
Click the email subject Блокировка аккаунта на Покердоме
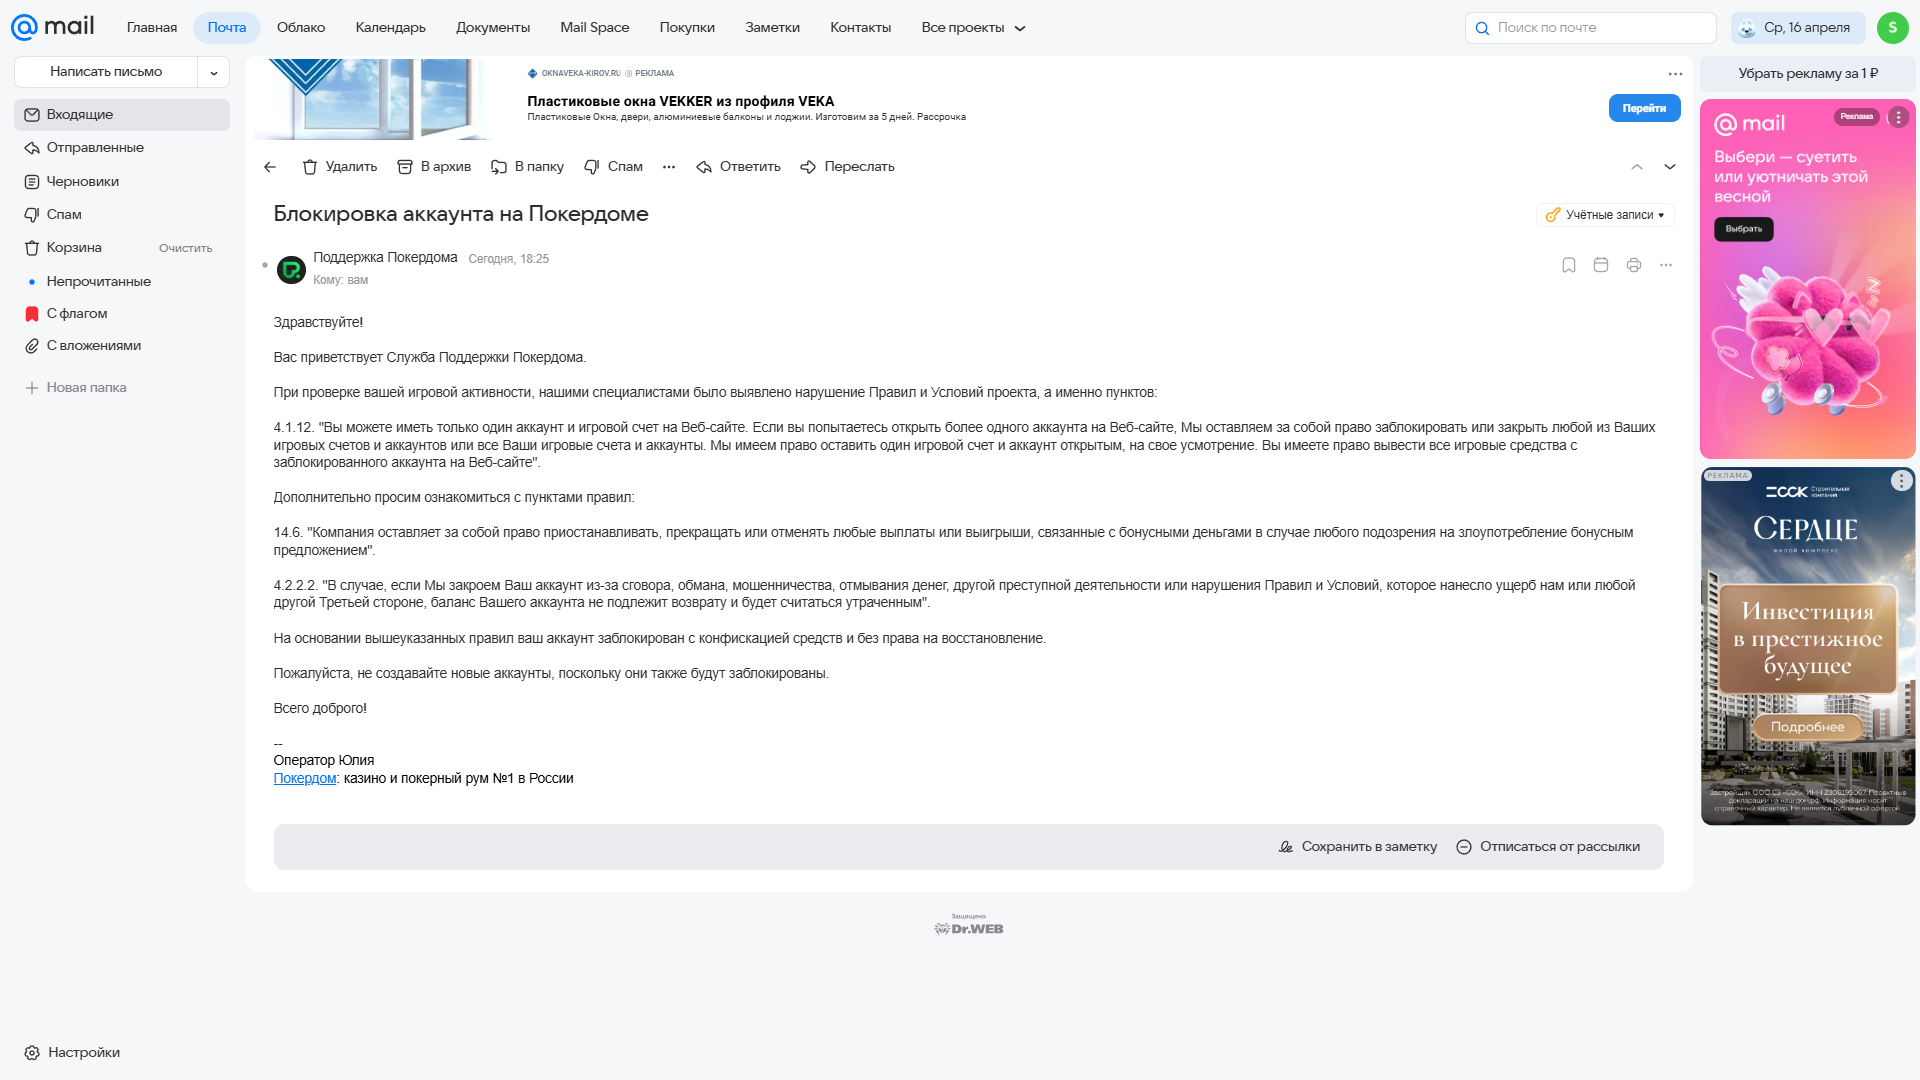461,214
